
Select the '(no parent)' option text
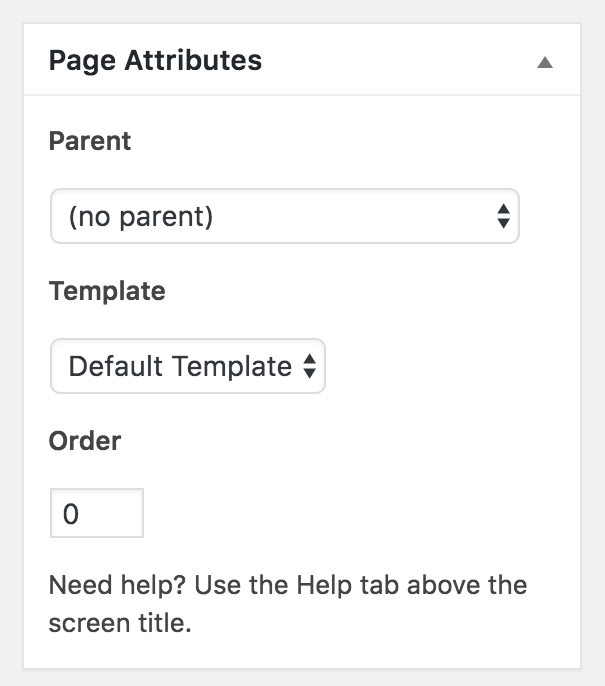coord(141,217)
